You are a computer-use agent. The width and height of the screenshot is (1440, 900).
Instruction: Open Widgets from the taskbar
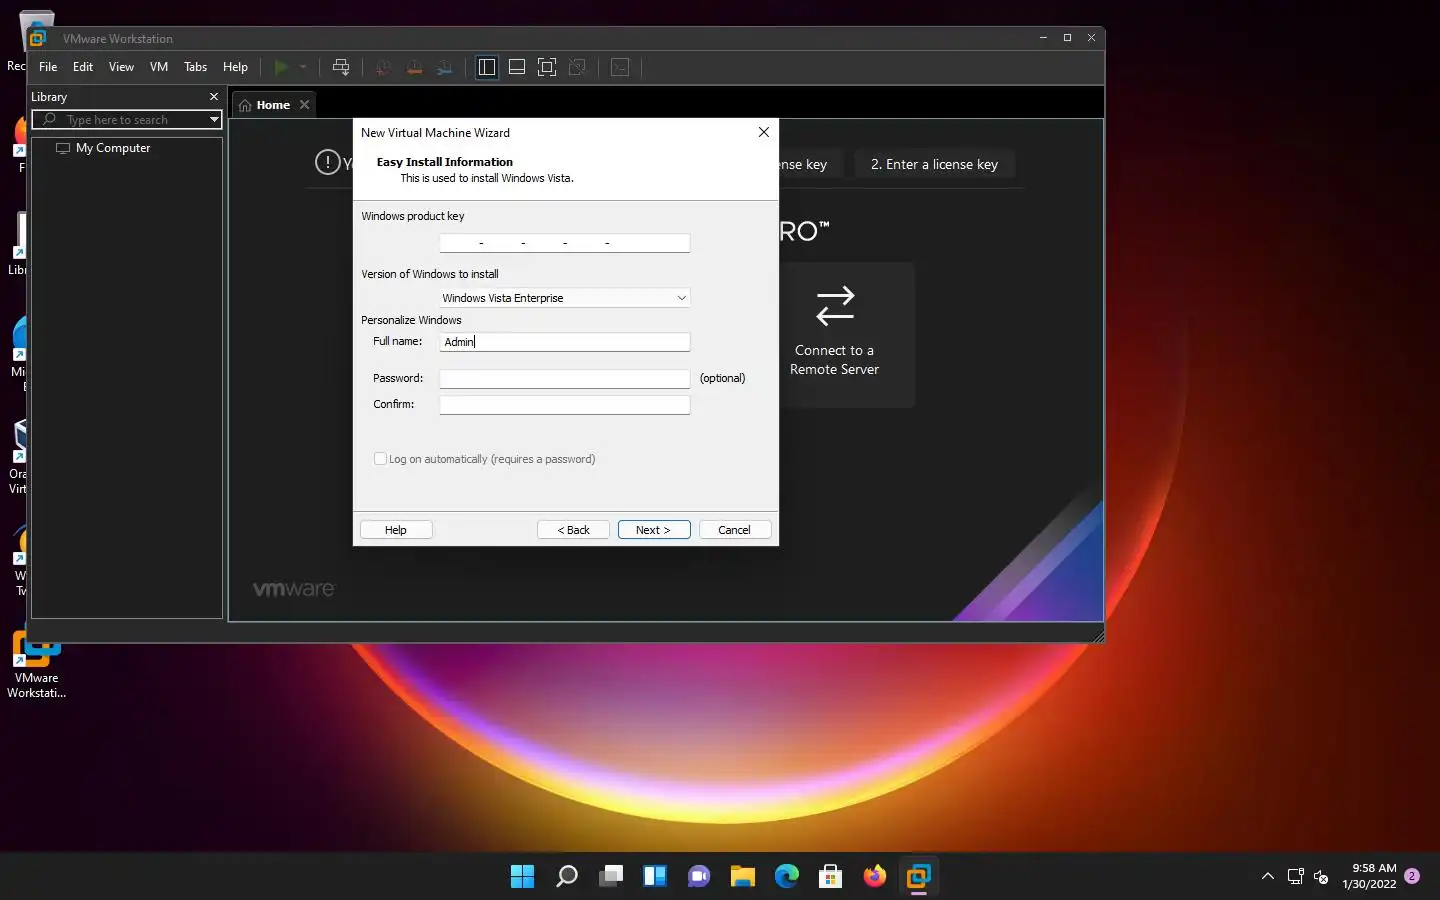(x=655, y=877)
